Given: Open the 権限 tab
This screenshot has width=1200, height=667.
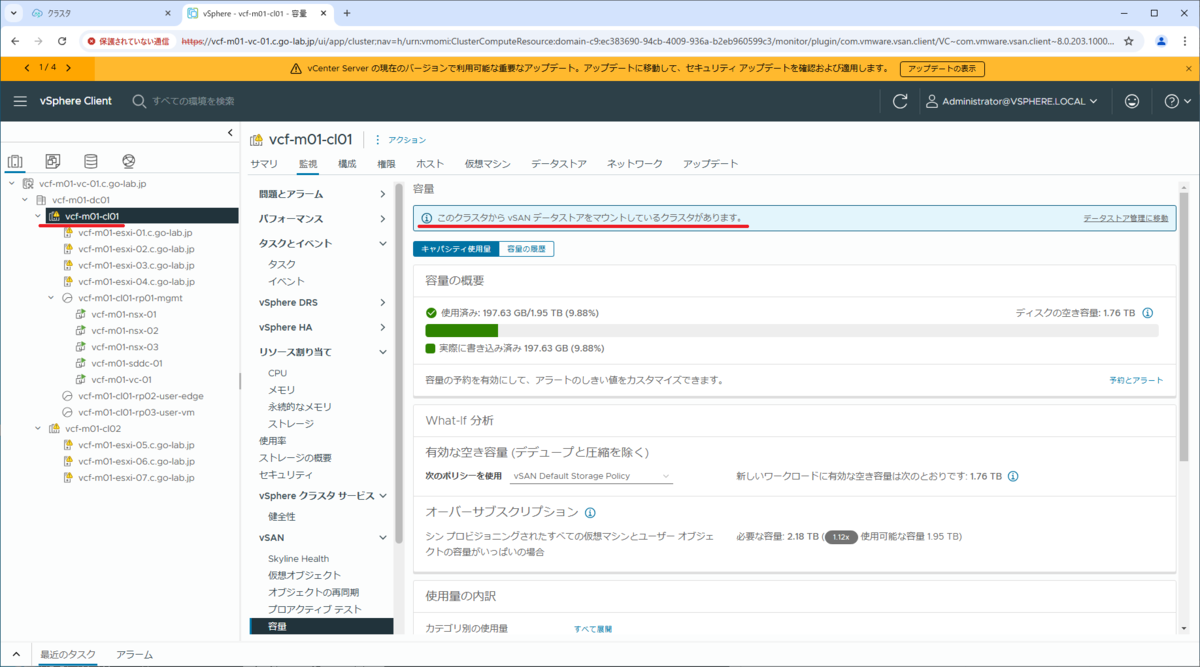Looking at the screenshot, I should point(386,164).
